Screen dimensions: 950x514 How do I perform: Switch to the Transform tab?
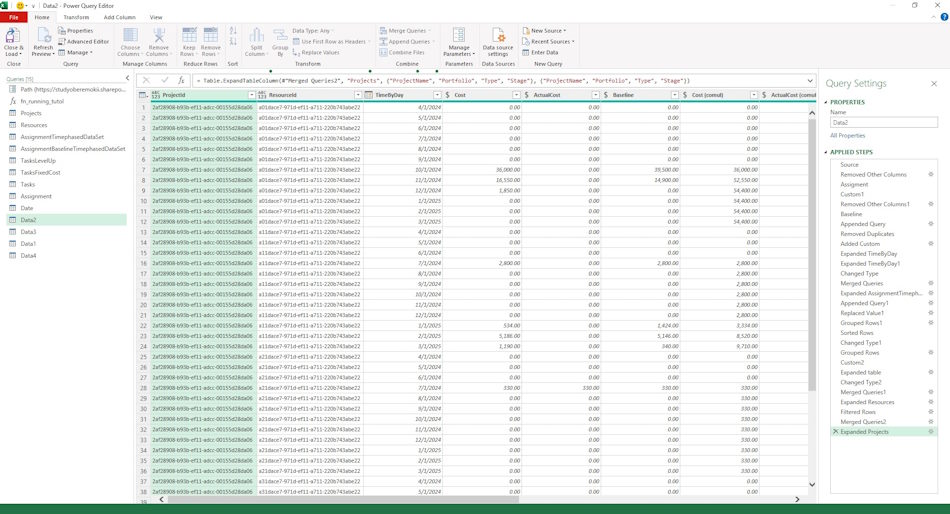pos(76,17)
